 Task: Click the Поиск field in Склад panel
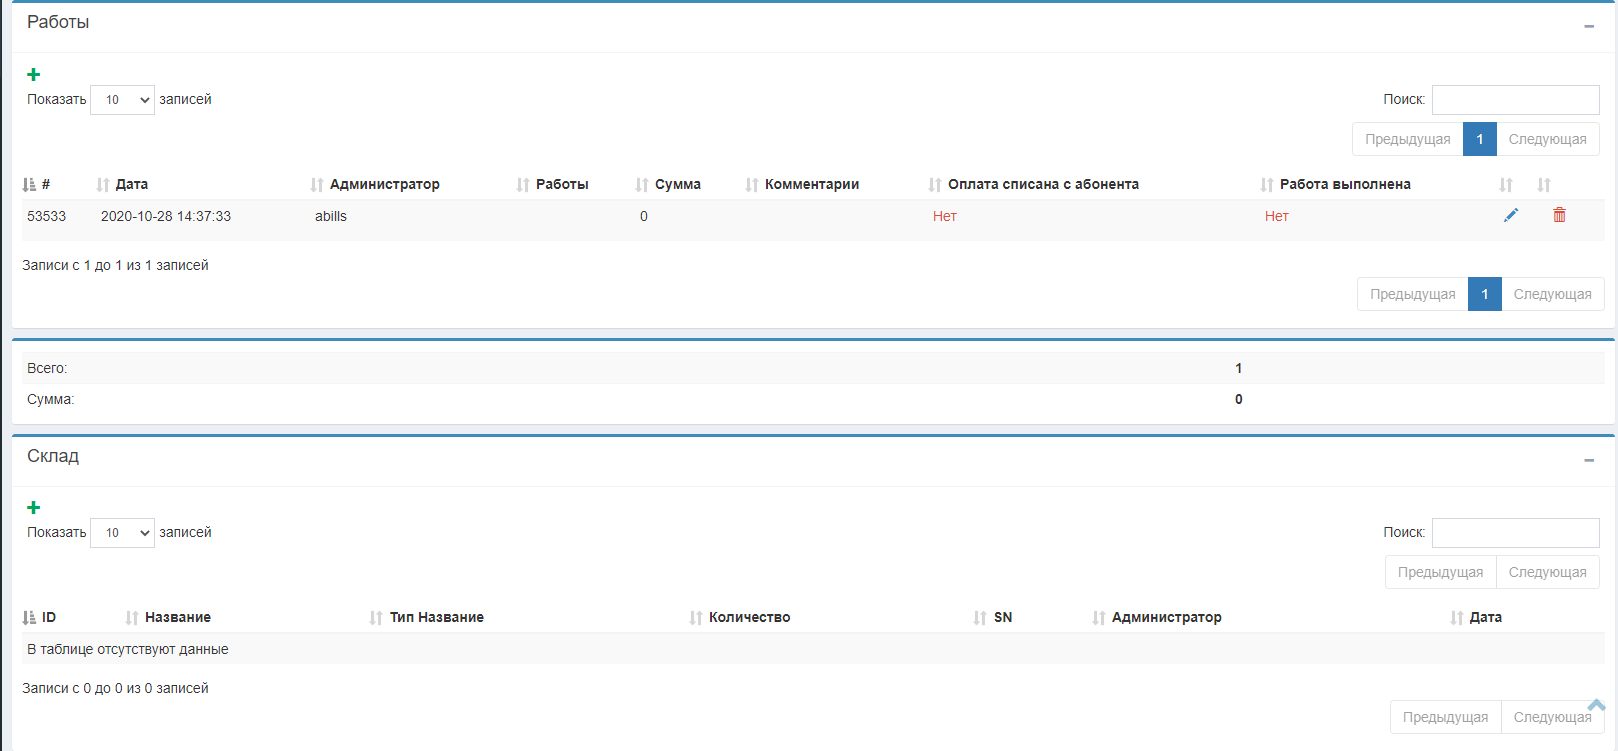(x=1515, y=533)
